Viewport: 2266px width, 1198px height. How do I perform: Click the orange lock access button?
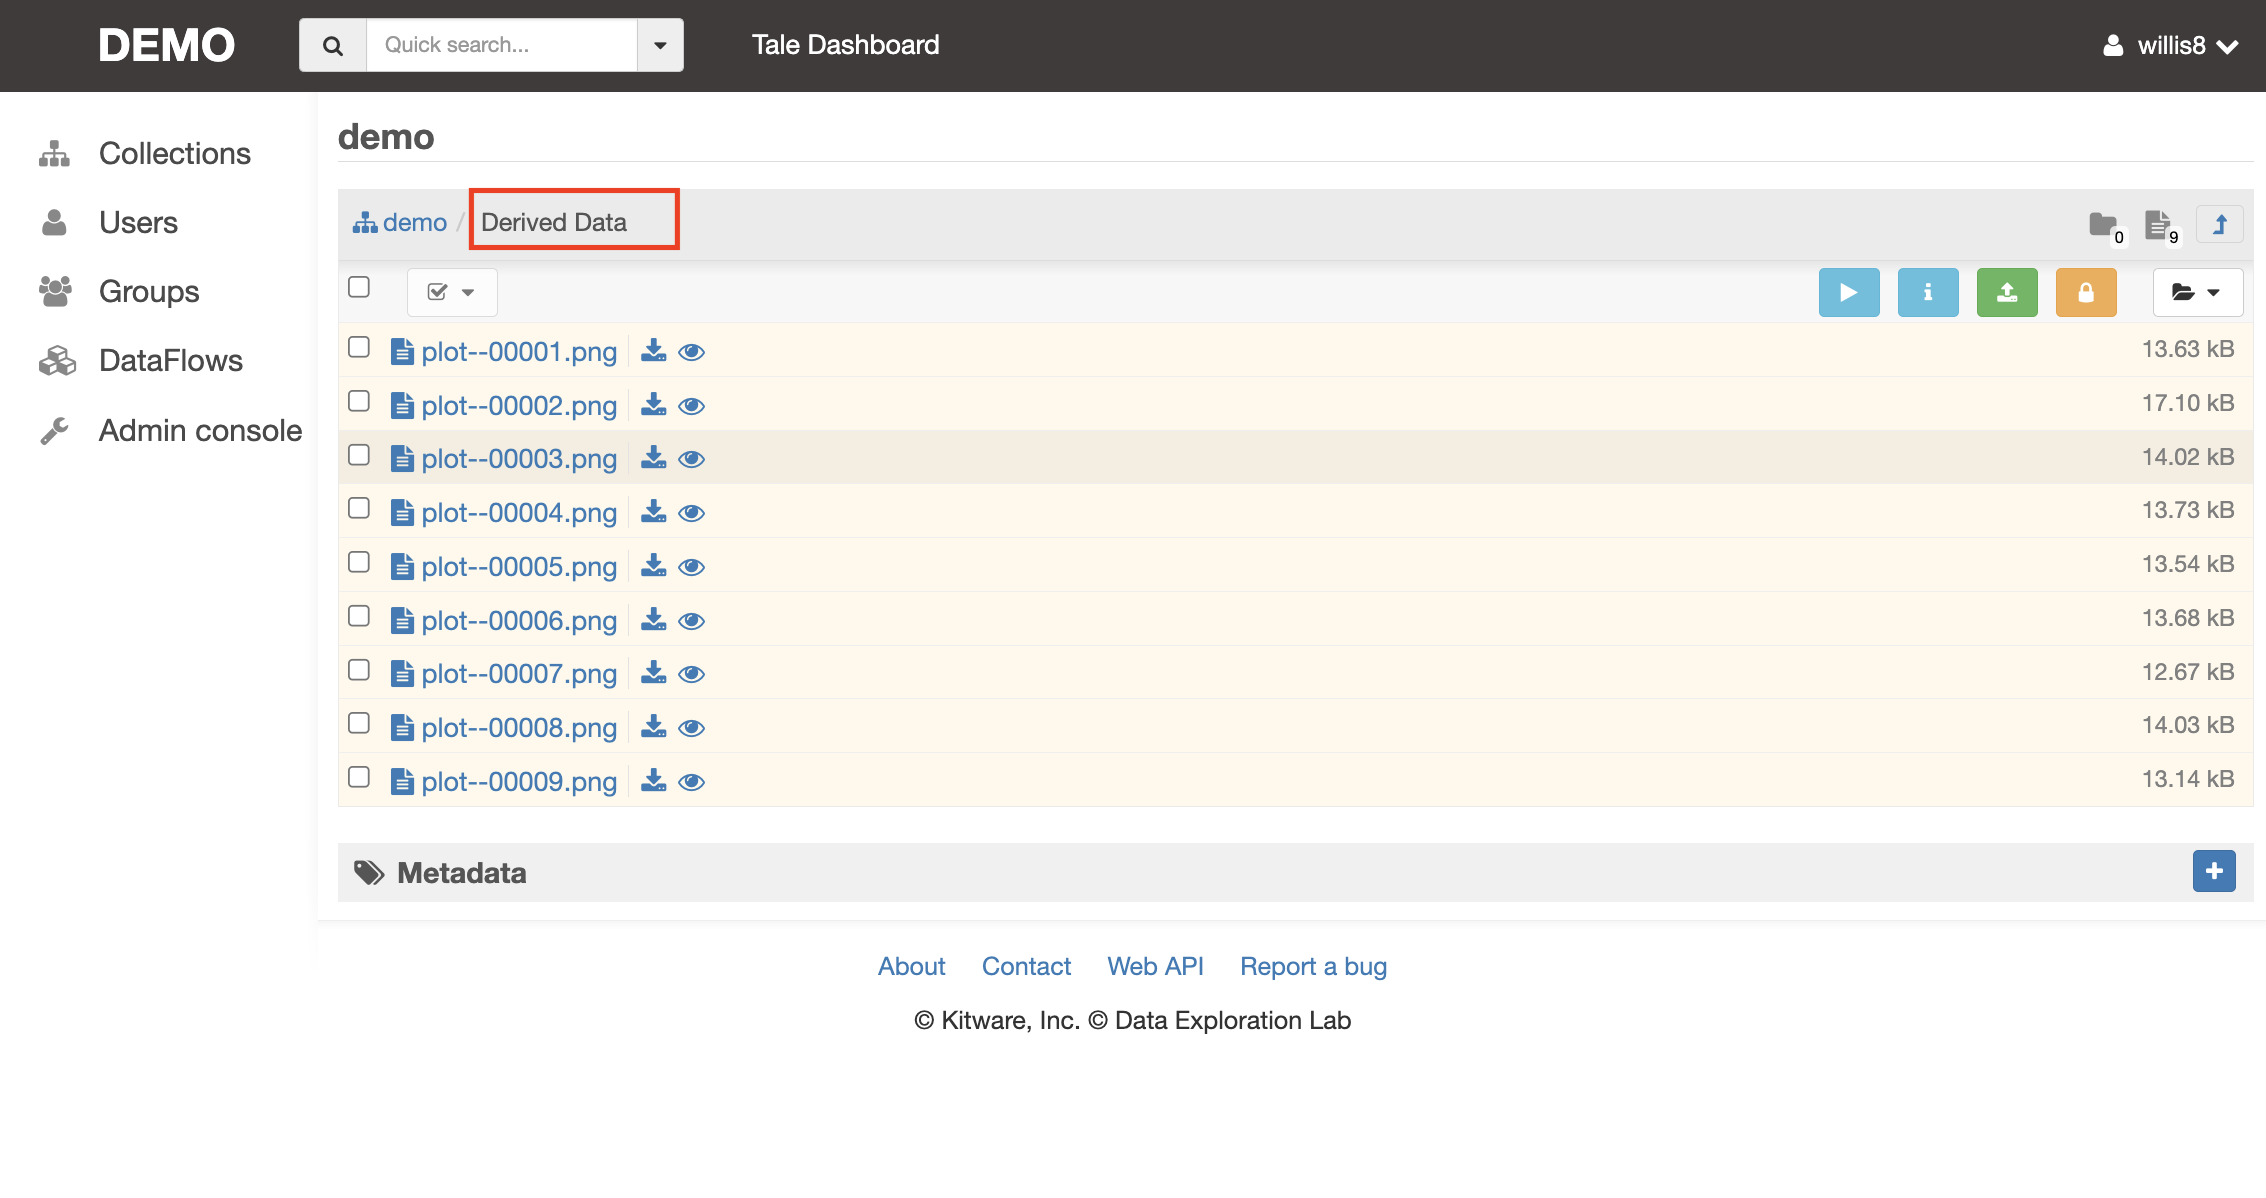2085,292
